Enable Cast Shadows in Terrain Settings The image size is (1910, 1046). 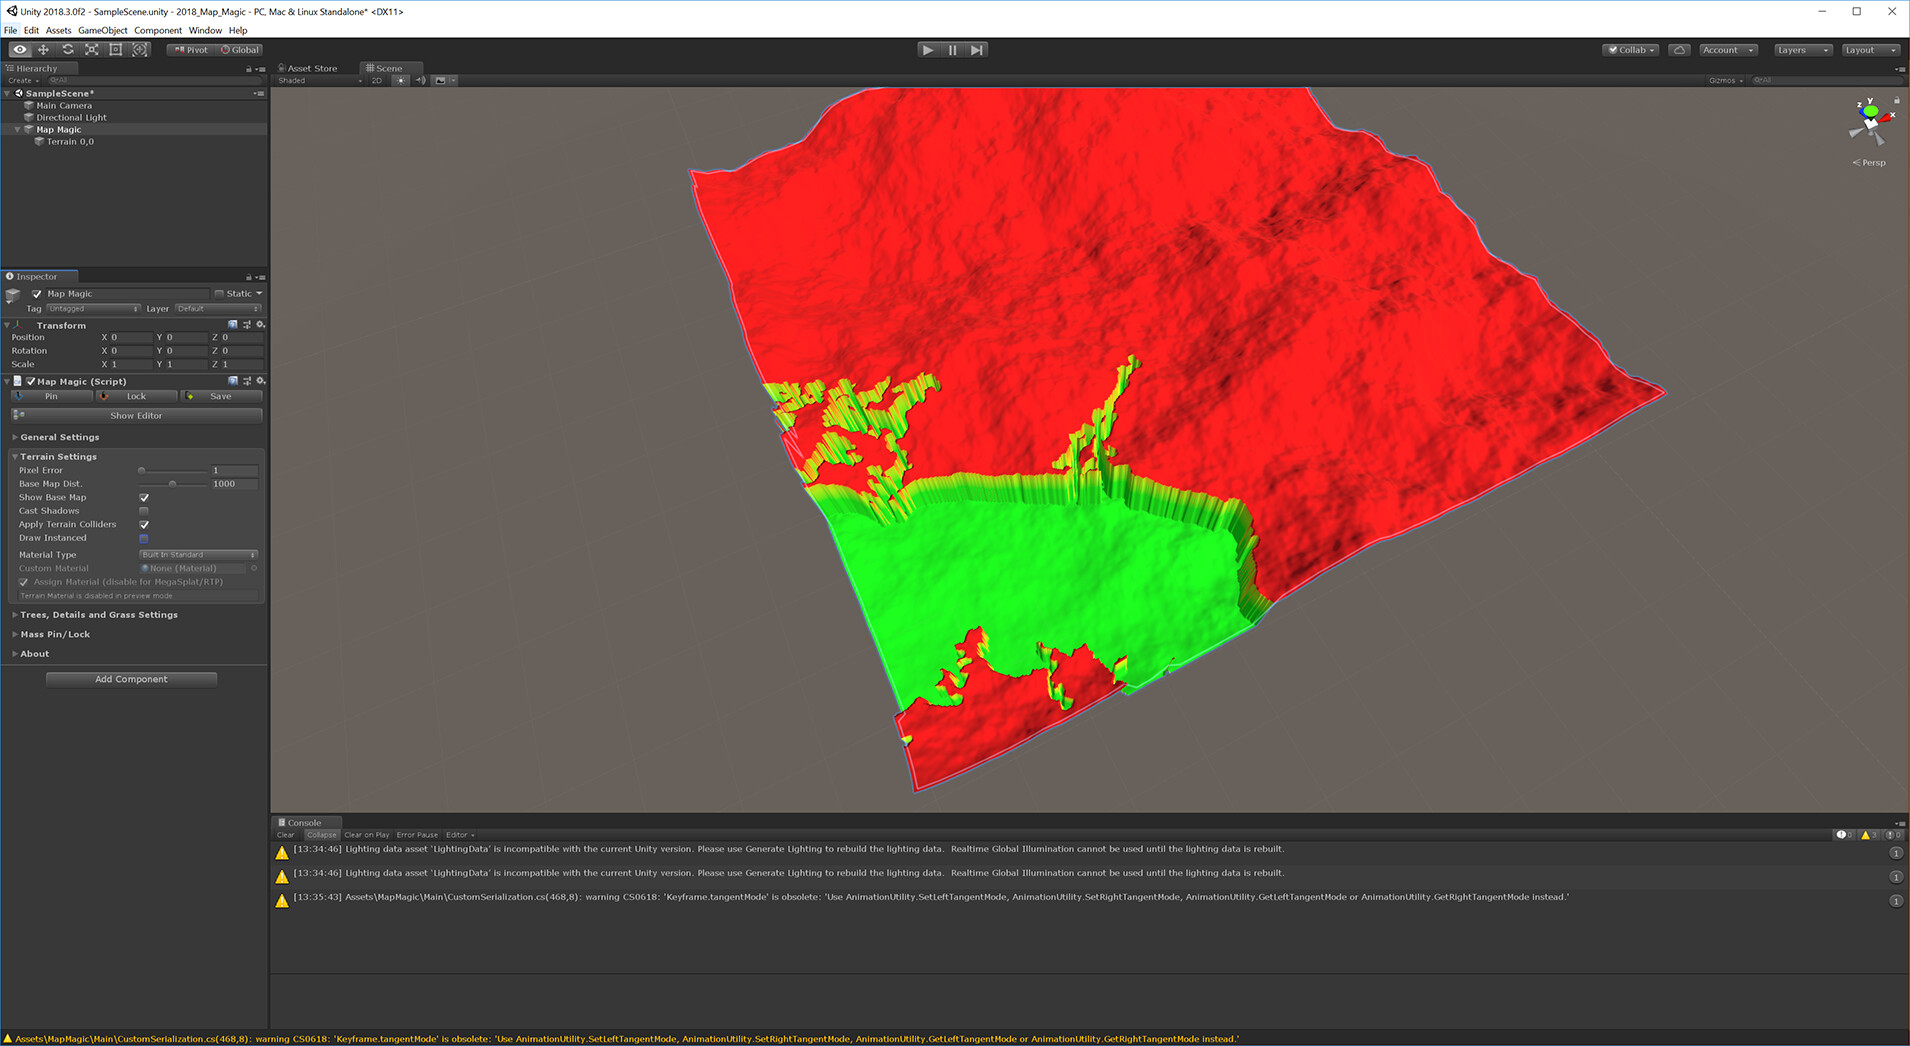click(144, 511)
